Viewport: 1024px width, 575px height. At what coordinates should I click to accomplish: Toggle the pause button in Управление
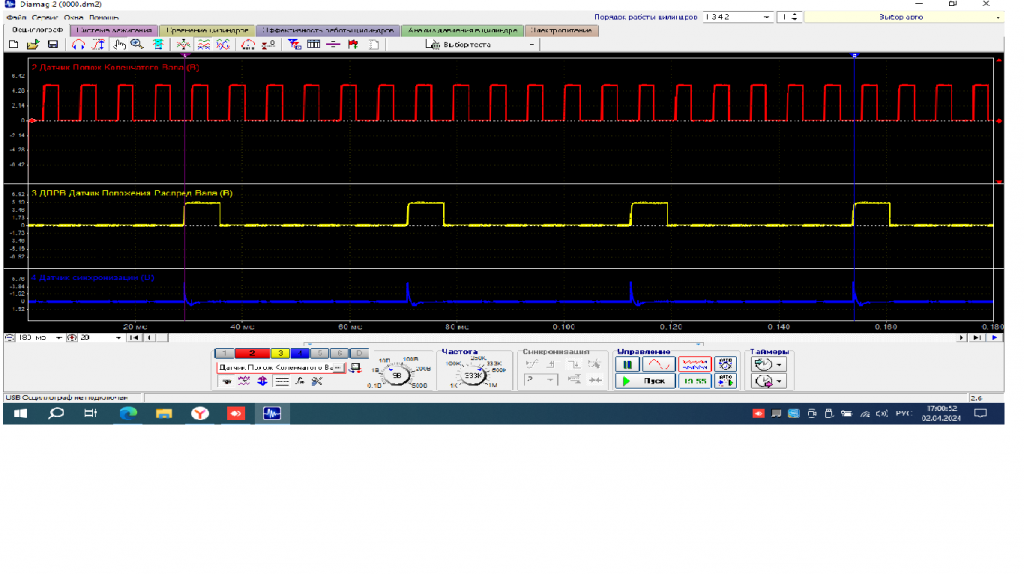(x=628, y=365)
